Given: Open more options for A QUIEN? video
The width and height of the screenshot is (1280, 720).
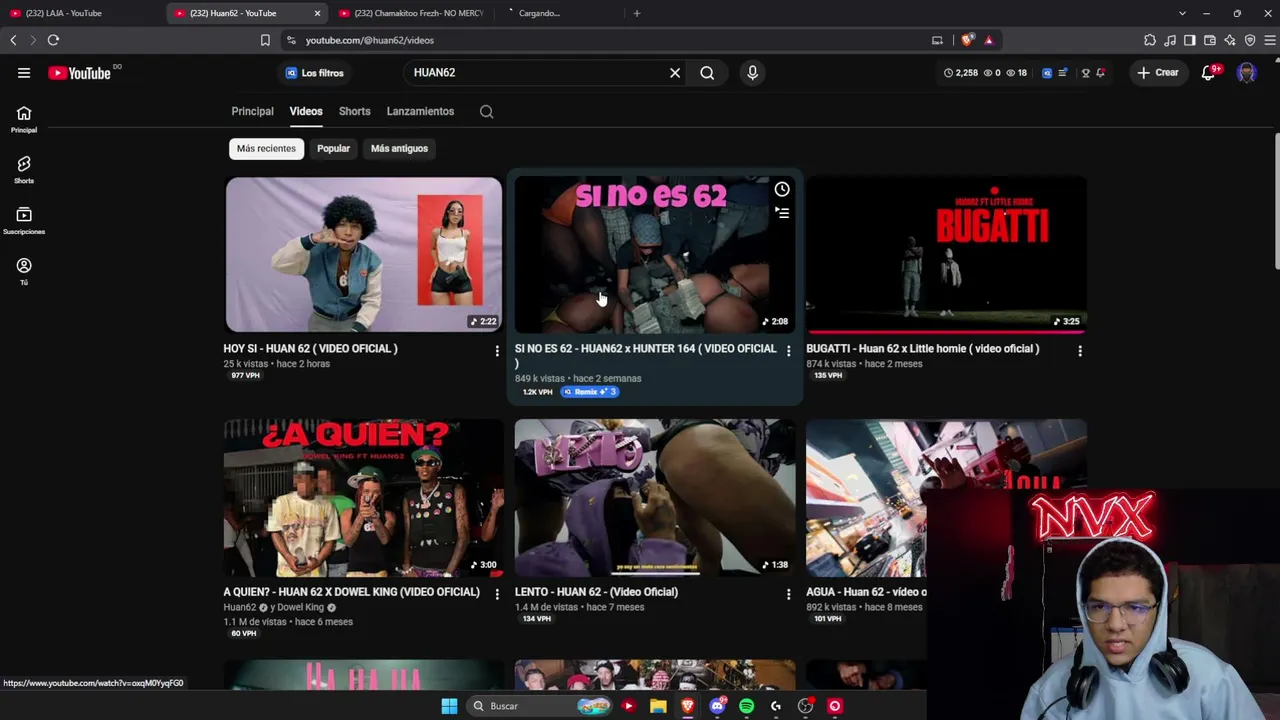Looking at the screenshot, I should coord(497,594).
